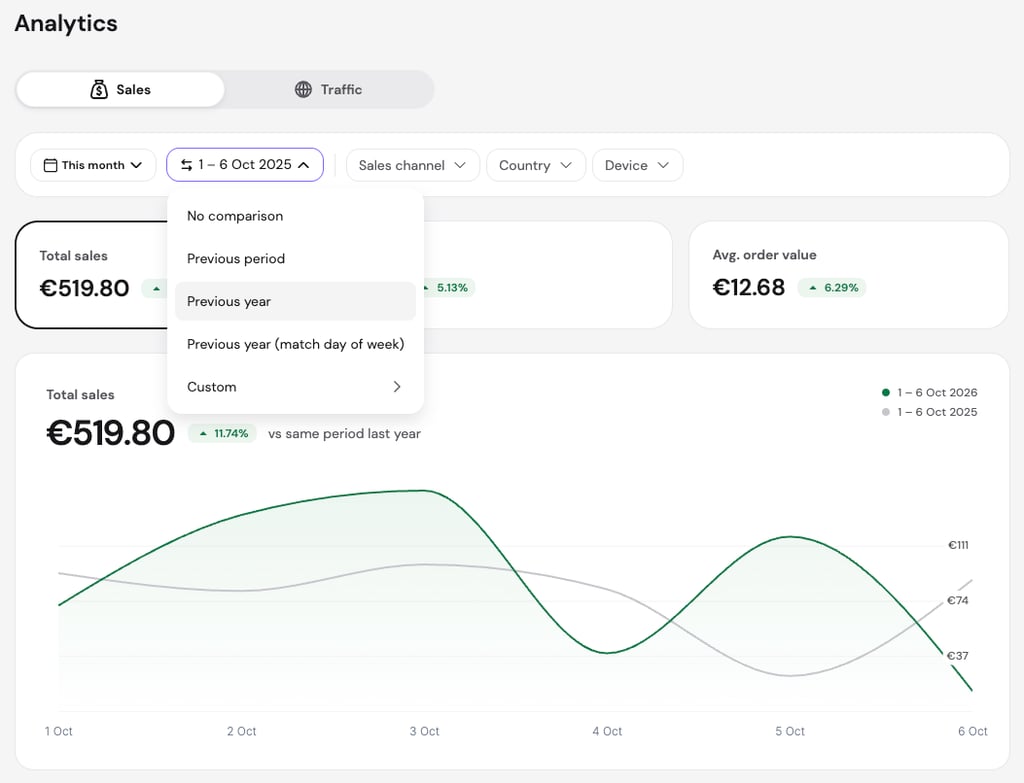Click the 6.29% change badge
The width and height of the screenshot is (1024, 783).
[x=832, y=287]
